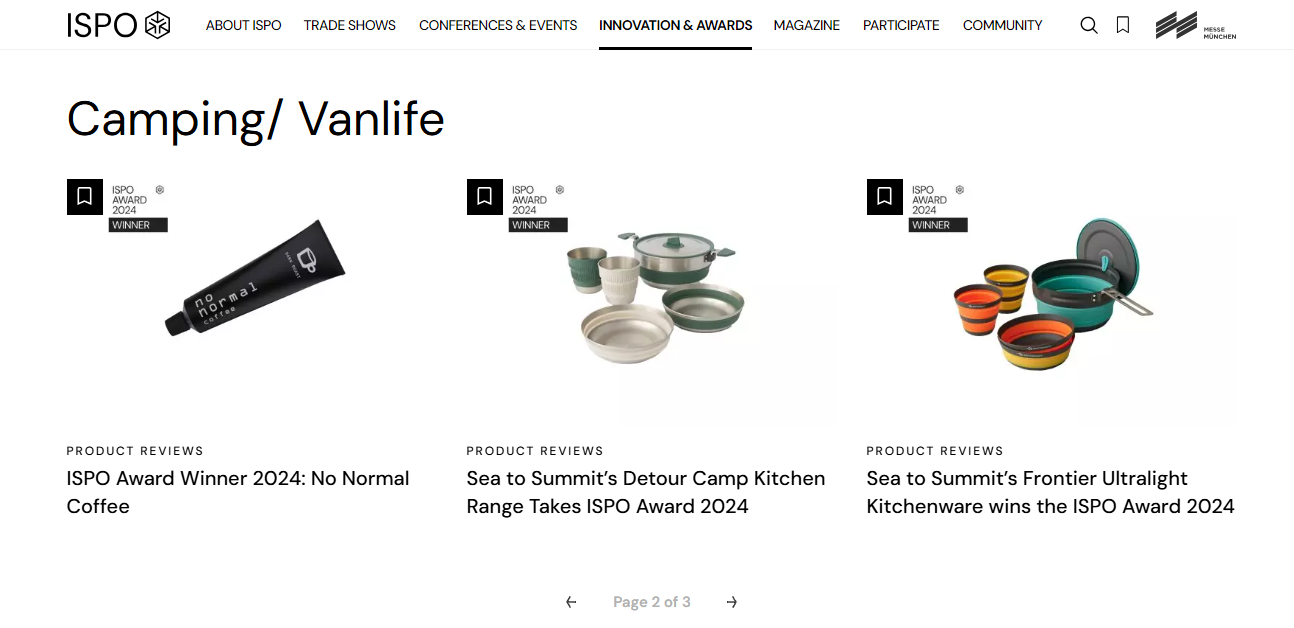Image resolution: width=1294 pixels, height=628 pixels.
Task: Click the ISPO logo in header
Action: click(118, 25)
